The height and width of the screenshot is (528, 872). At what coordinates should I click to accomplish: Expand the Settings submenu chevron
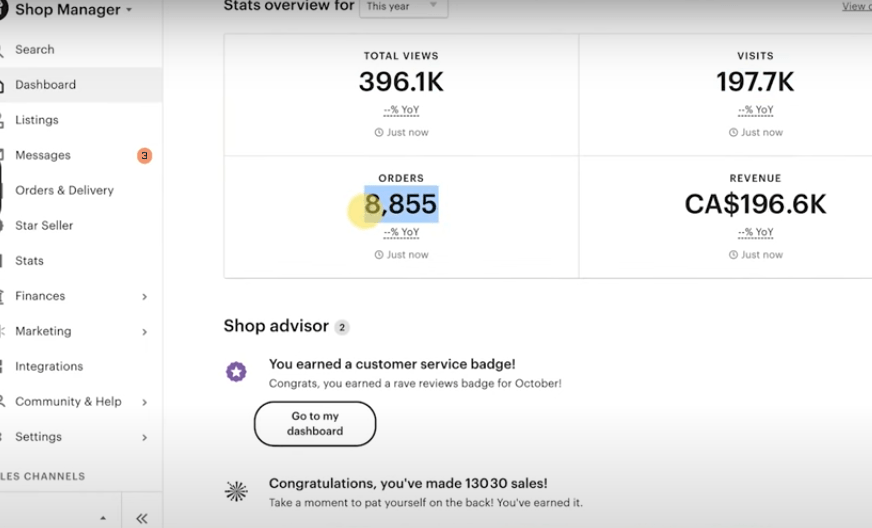click(145, 437)
